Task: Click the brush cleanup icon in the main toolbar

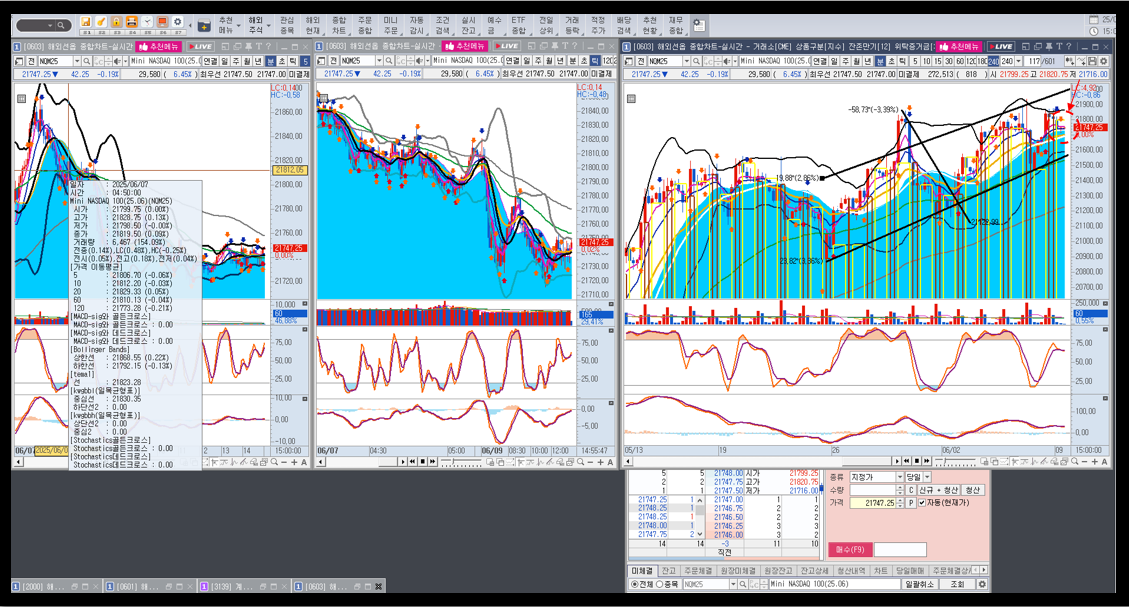Action: [101, 22]
